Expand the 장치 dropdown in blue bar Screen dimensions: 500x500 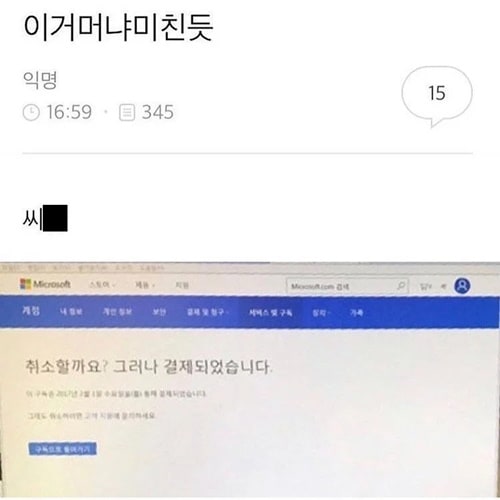(321, 313)
